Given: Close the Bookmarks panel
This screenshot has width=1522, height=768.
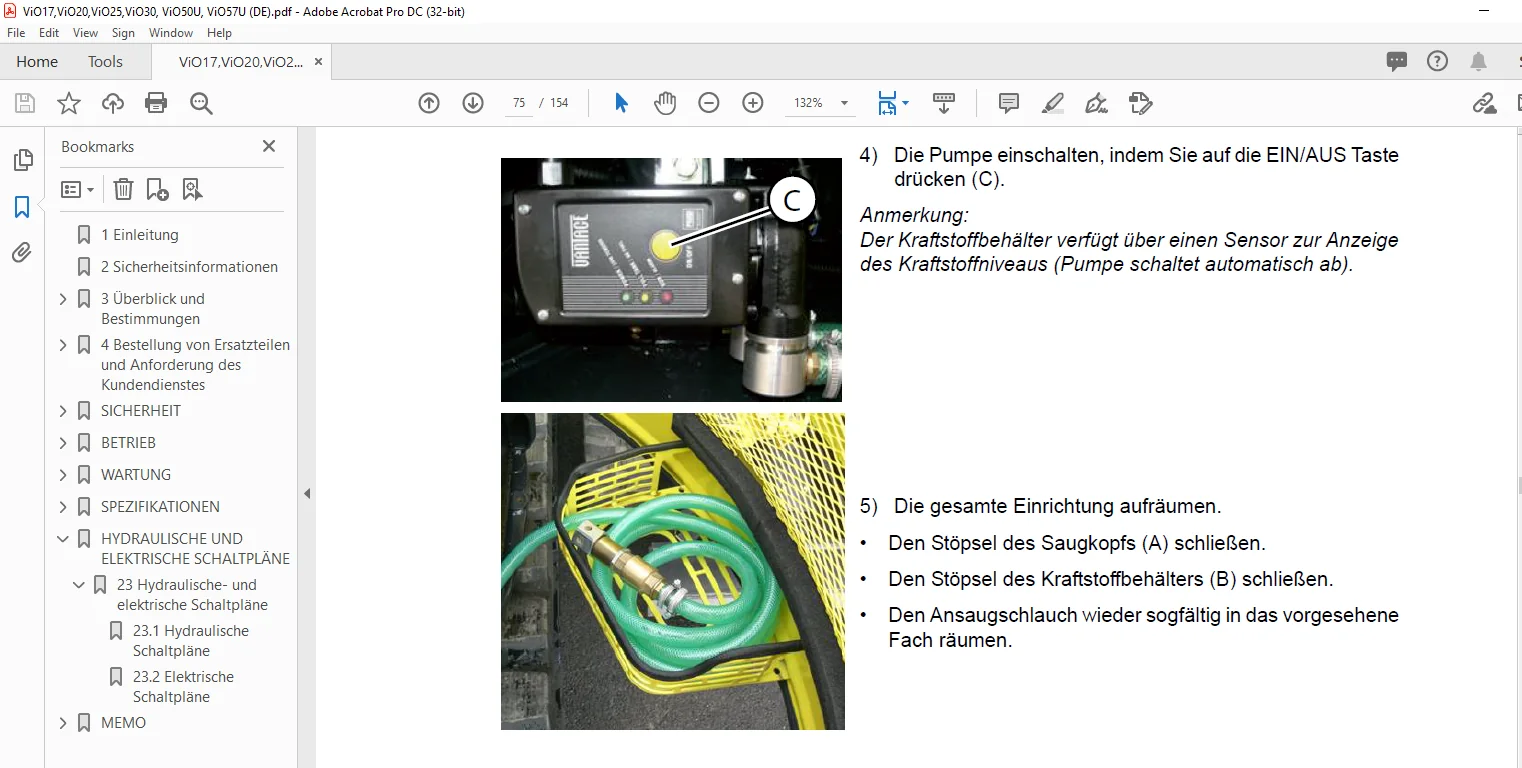Looking at the screenshot, I should 268,146.
